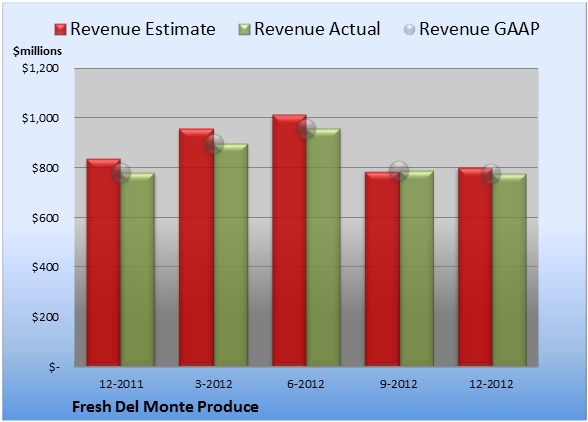Click the "$800" axis value

[45, 168]
